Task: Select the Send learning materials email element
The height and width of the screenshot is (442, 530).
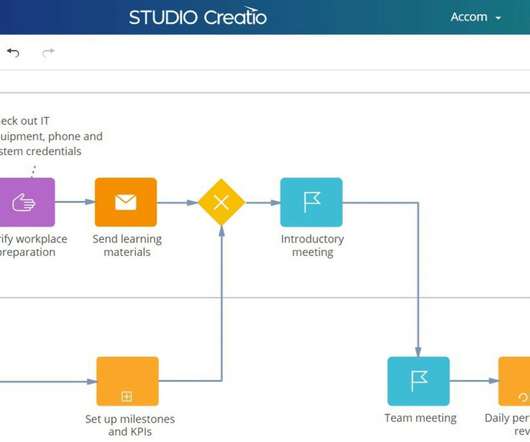Action: coord(126,202)
